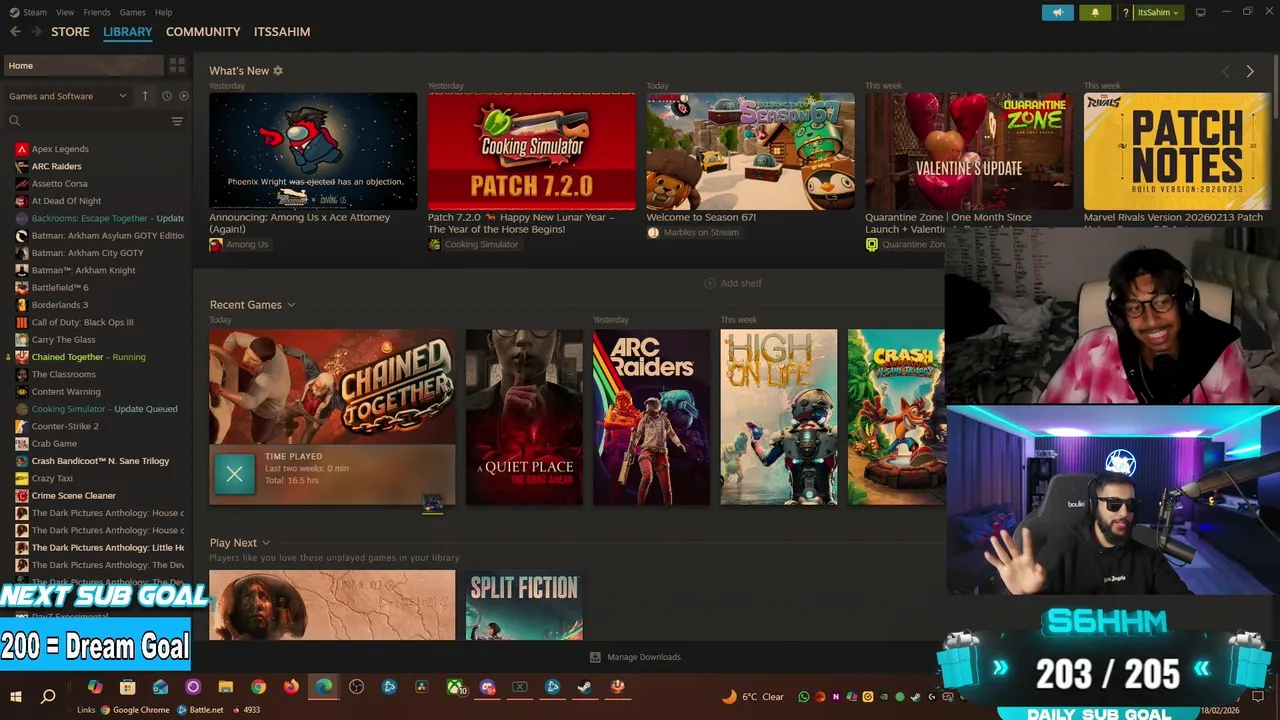Click the library search magnifier icon
This screenshot has height=720, width=1280.
14,121
